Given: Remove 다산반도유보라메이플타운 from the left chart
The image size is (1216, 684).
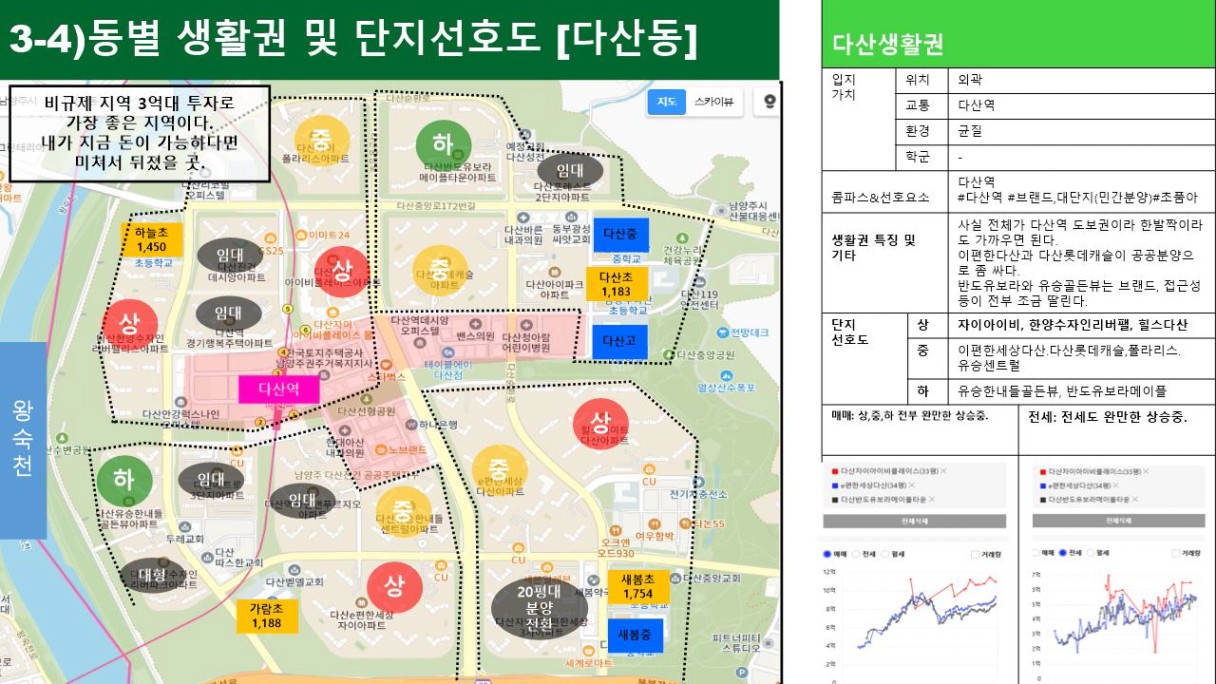Looking at the screenshot, I should coord(931,499).
